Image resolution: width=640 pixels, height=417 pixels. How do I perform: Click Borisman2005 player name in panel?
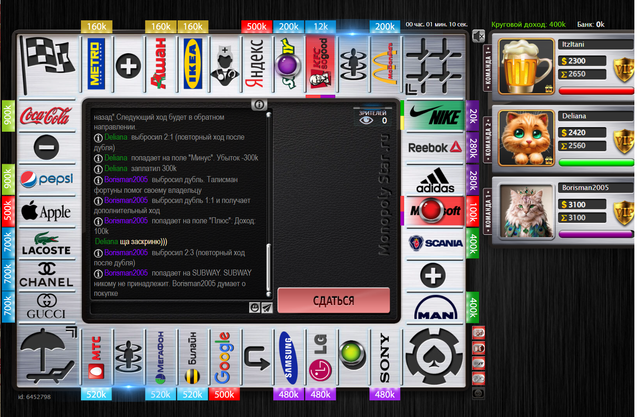point(585,188)
